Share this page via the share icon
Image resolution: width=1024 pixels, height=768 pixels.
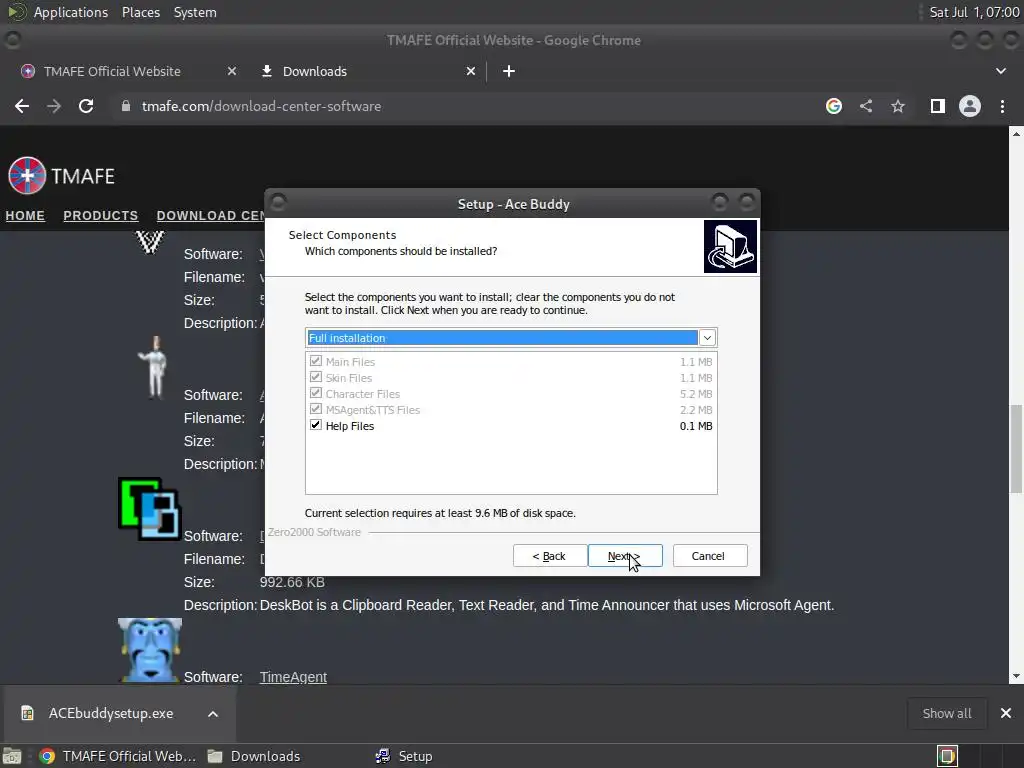[866, 106]
